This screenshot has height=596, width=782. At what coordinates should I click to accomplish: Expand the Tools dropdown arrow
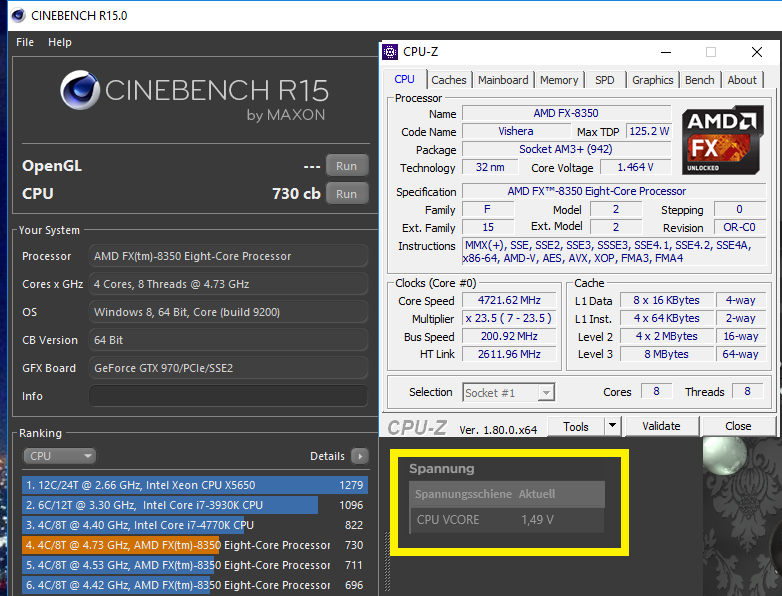pyautogui.click(x=612, y=426)
